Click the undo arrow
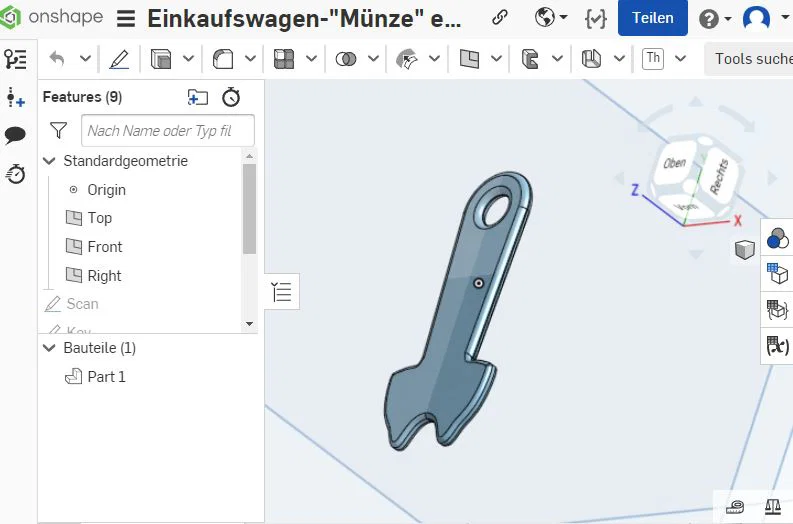Image resolution: width=793 pixels, height=524 pixels. (x=57, y=59)
